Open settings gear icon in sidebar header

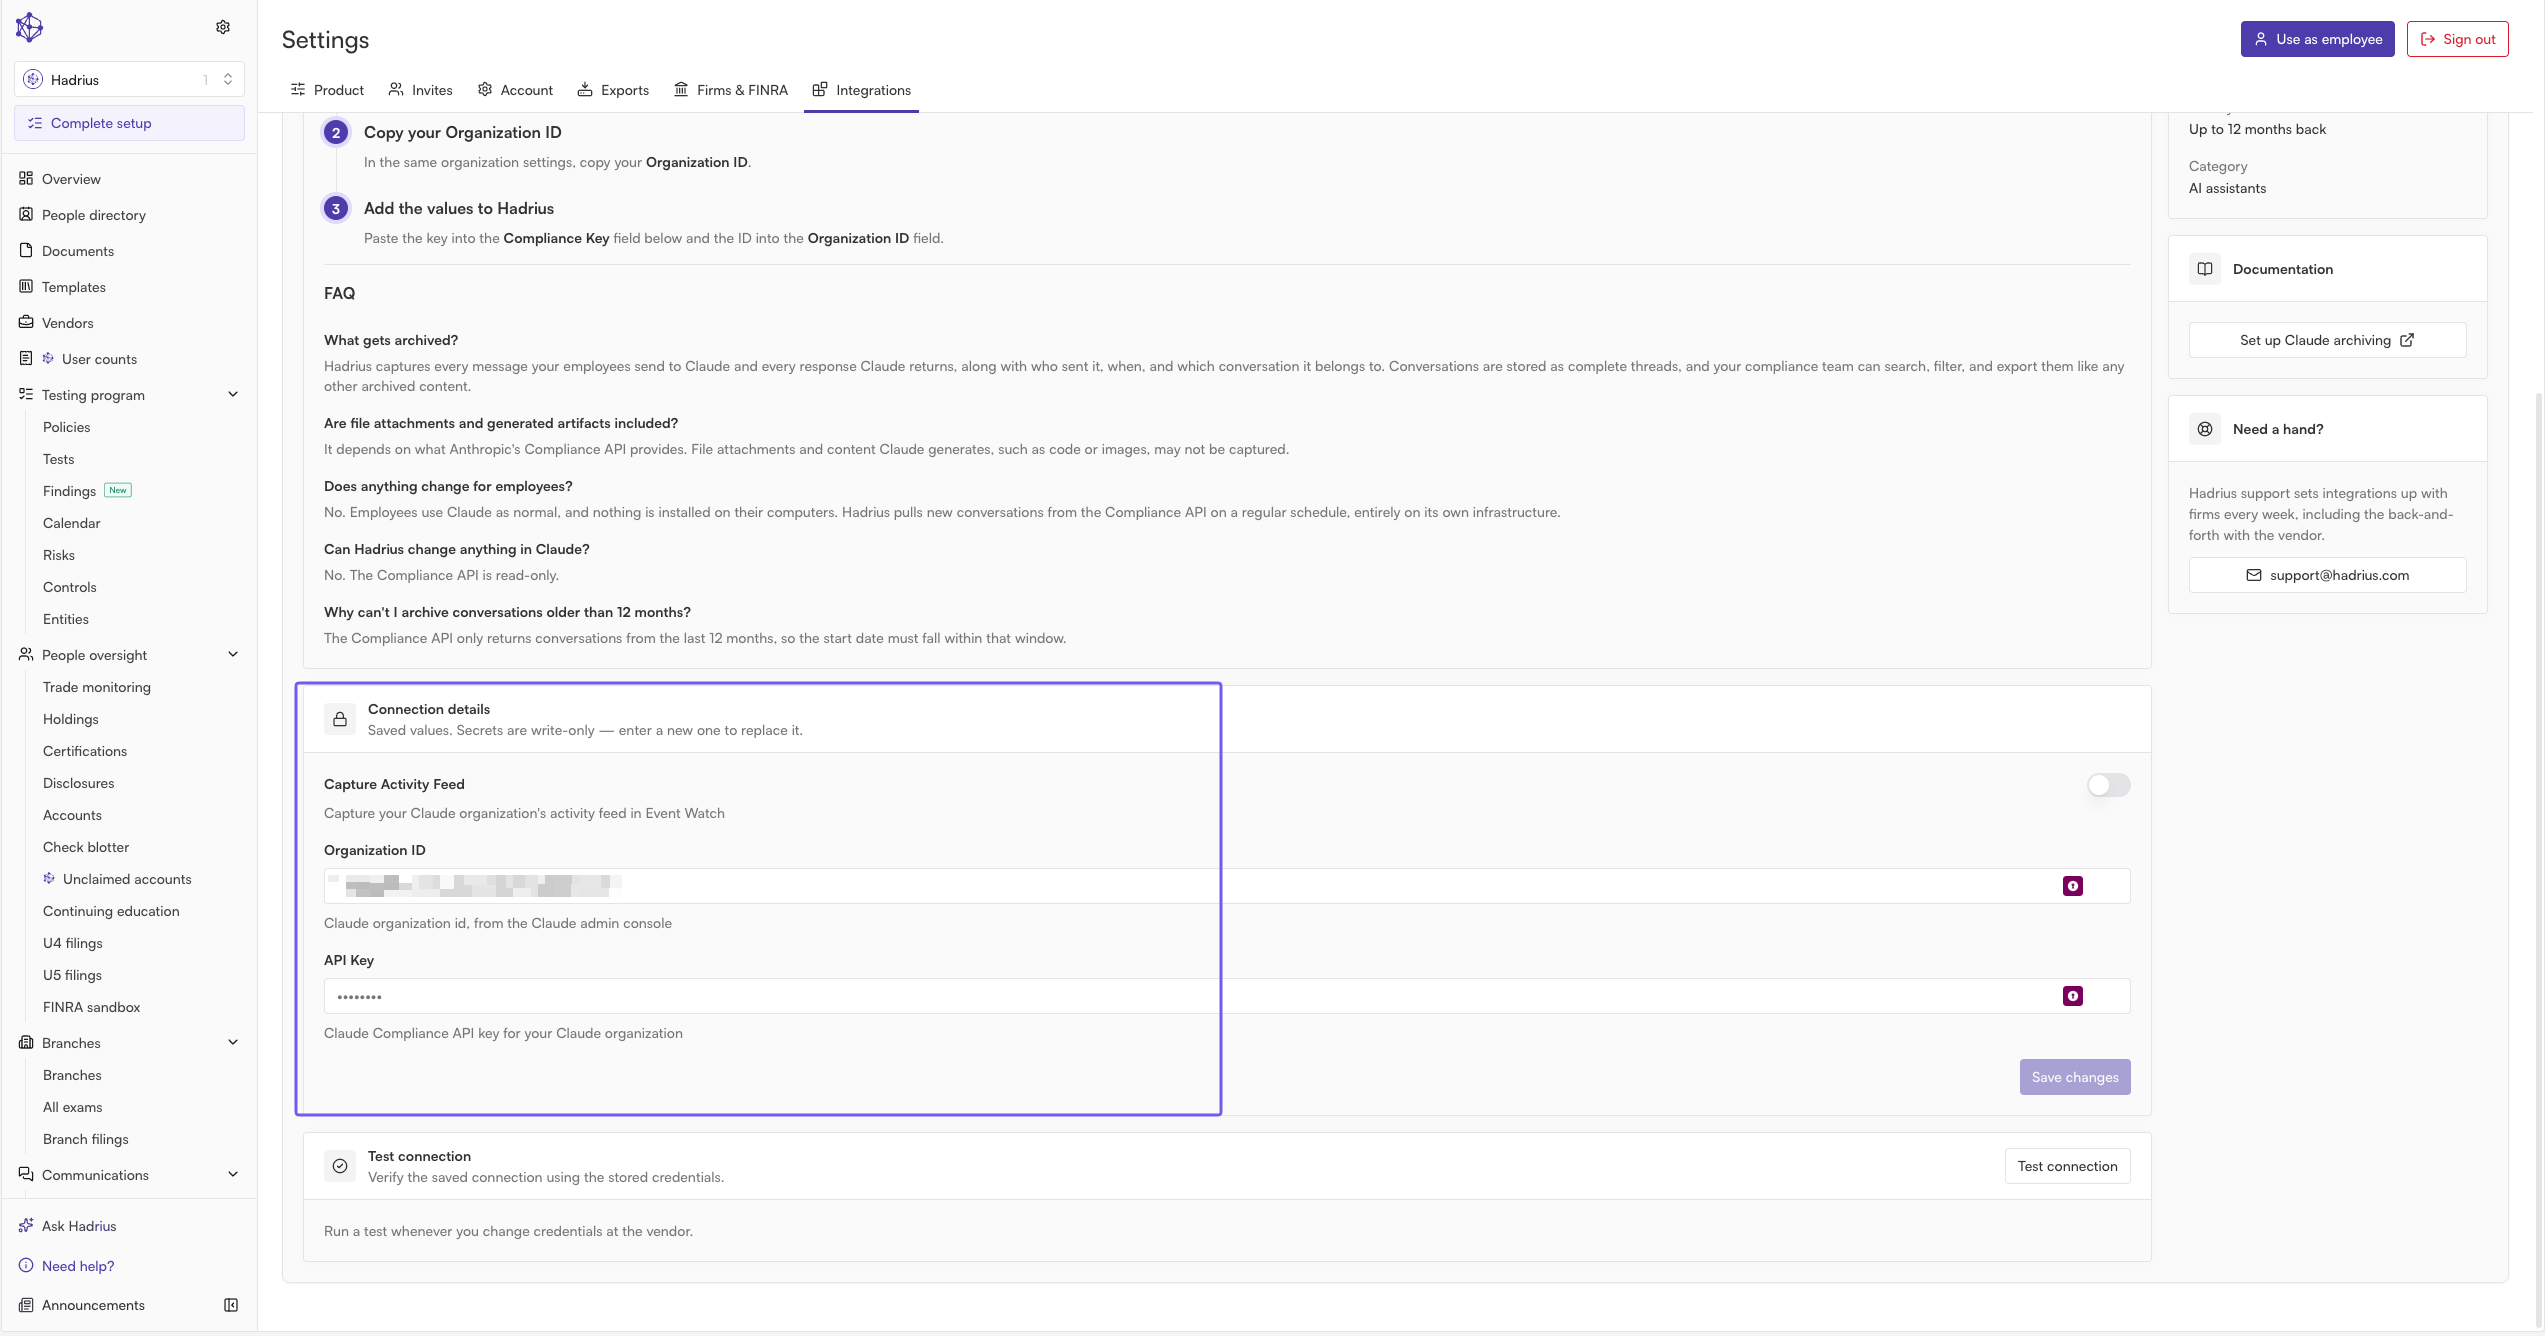click(x=223, y=27)
